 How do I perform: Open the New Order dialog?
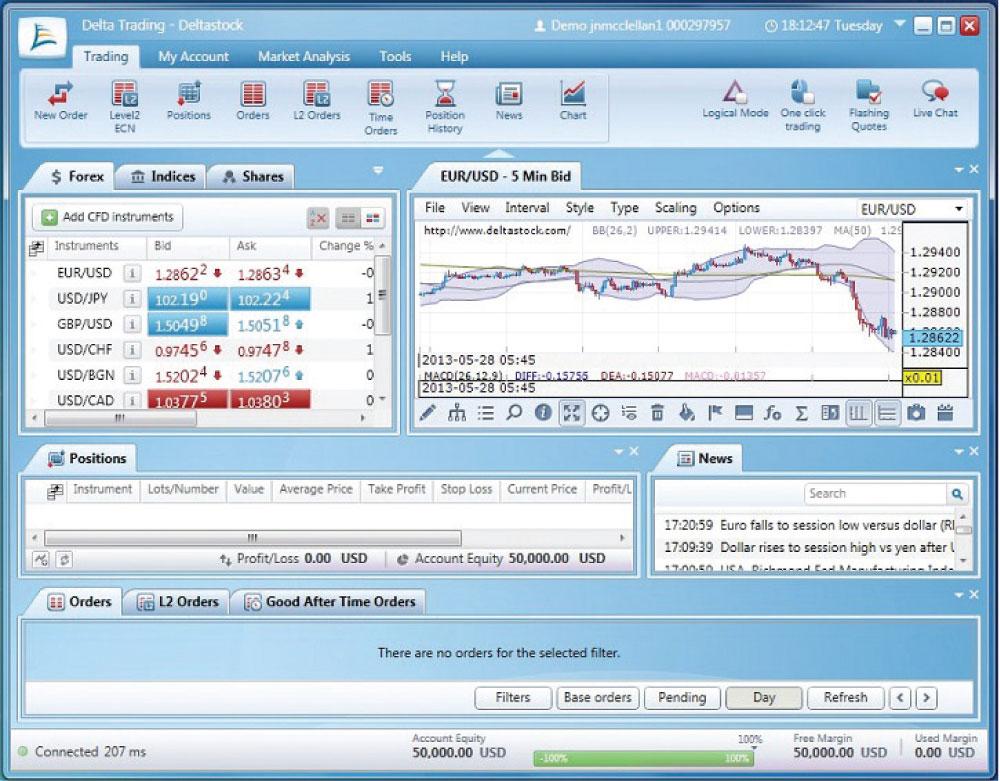point(61,101)
